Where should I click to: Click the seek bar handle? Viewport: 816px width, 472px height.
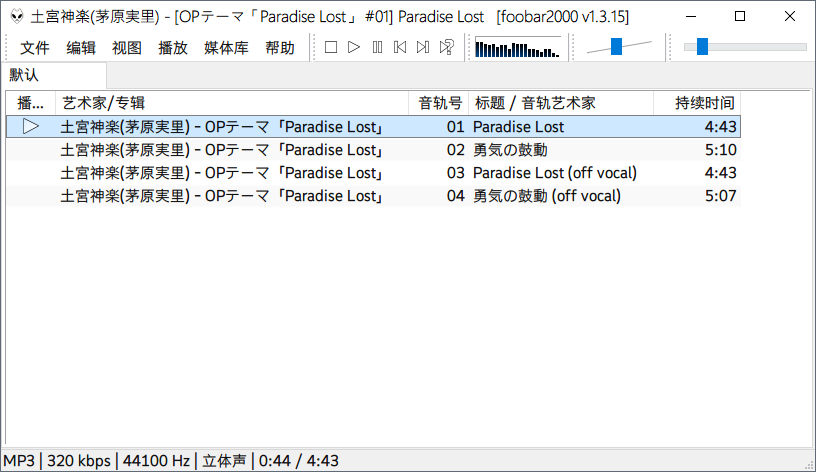pos(703,46)
